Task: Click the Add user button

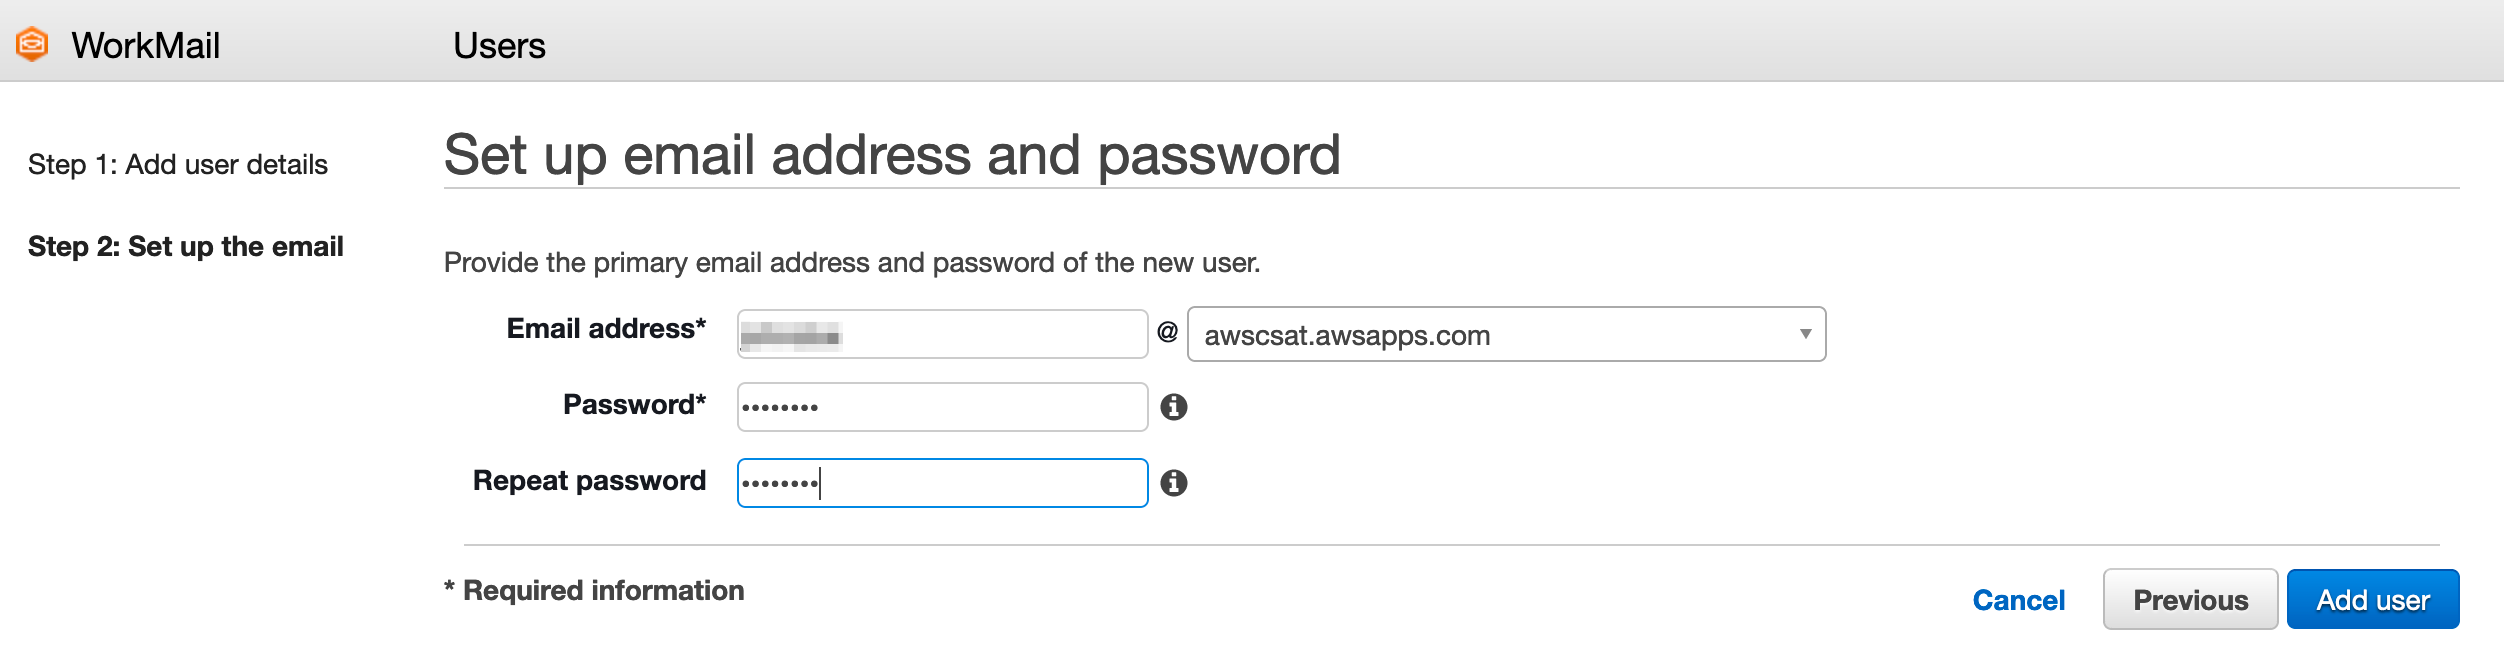Action: pos(2373,599)
